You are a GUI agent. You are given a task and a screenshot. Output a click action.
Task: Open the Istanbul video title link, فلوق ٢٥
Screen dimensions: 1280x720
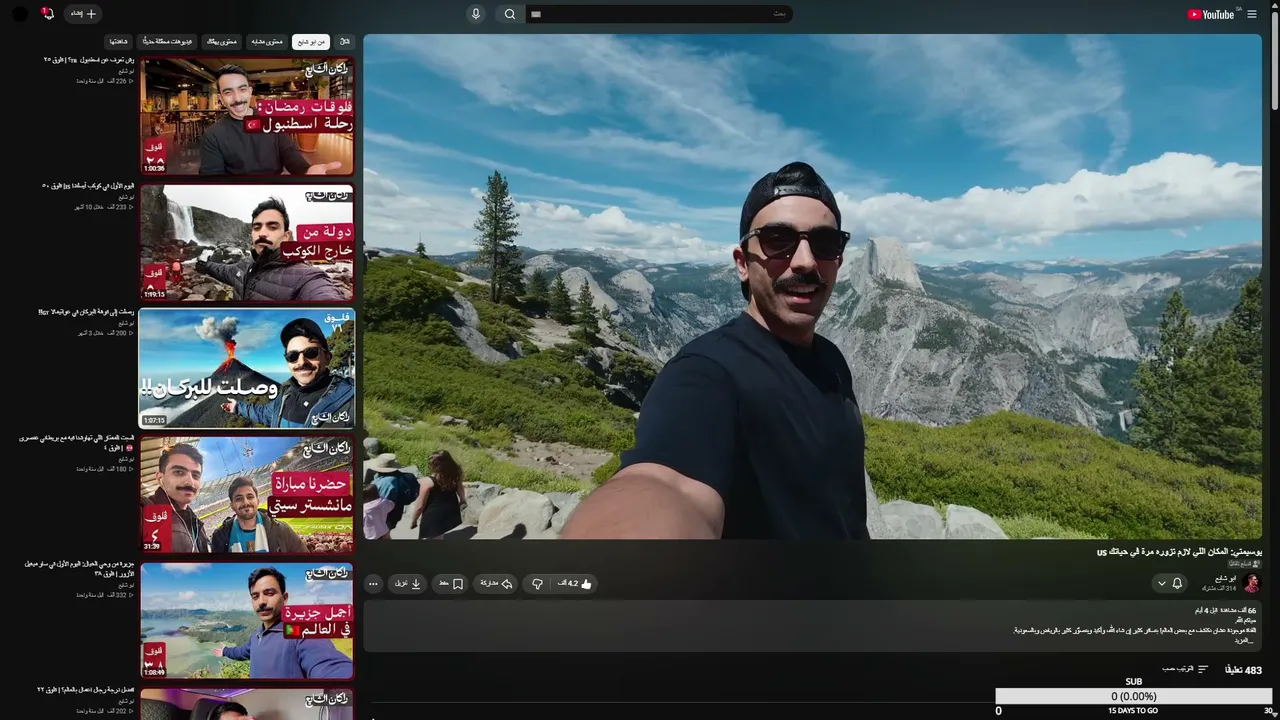click(x=88, y=60)
